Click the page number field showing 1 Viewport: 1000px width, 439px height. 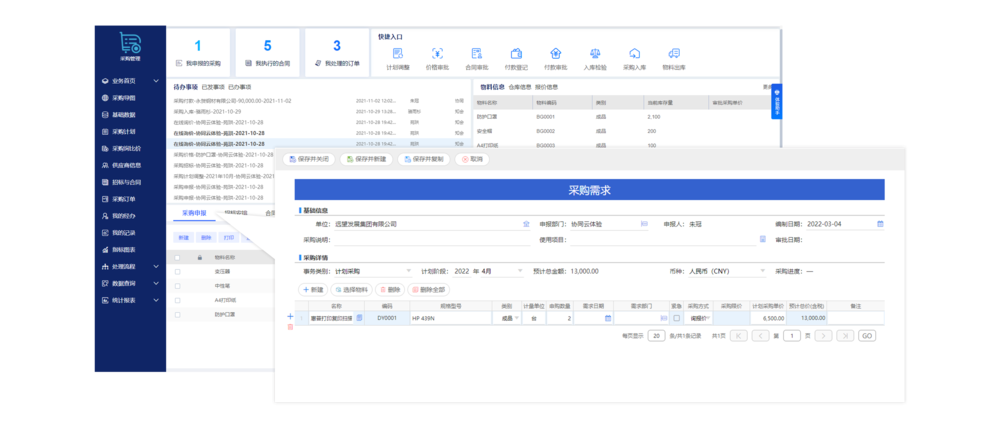[791, 336]
